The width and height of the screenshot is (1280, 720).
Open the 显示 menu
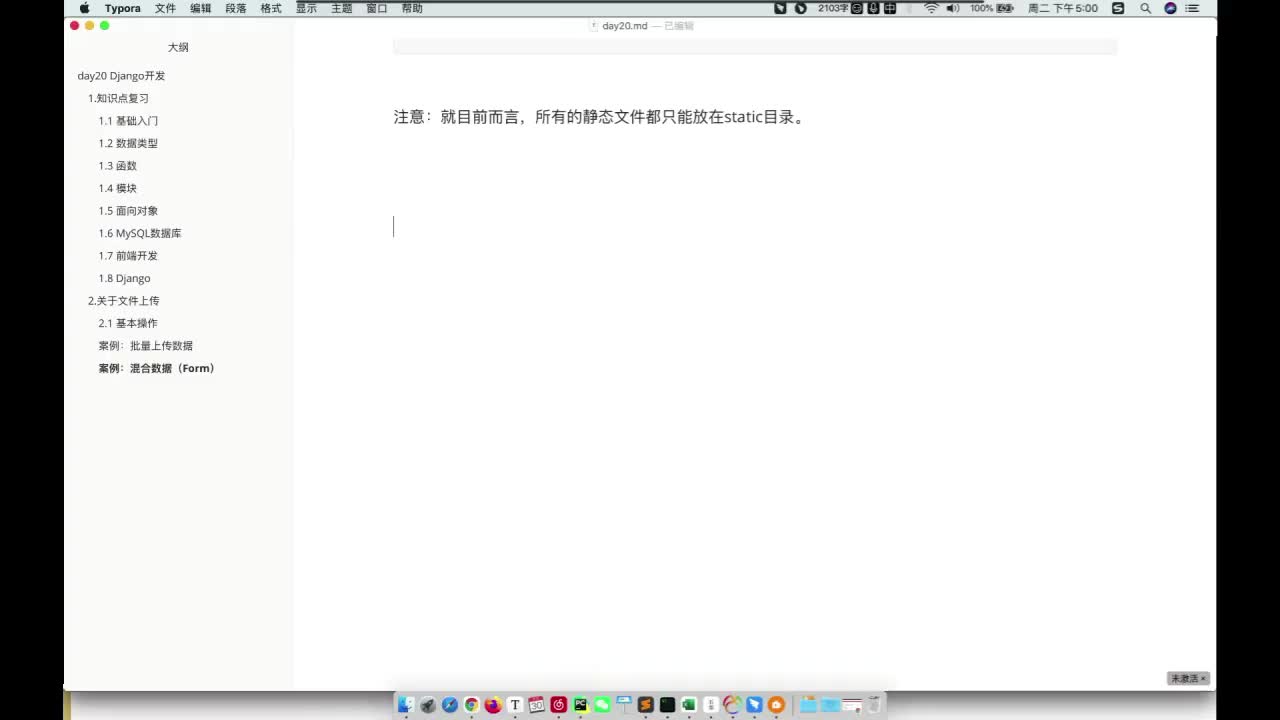[x=306, y=8]
